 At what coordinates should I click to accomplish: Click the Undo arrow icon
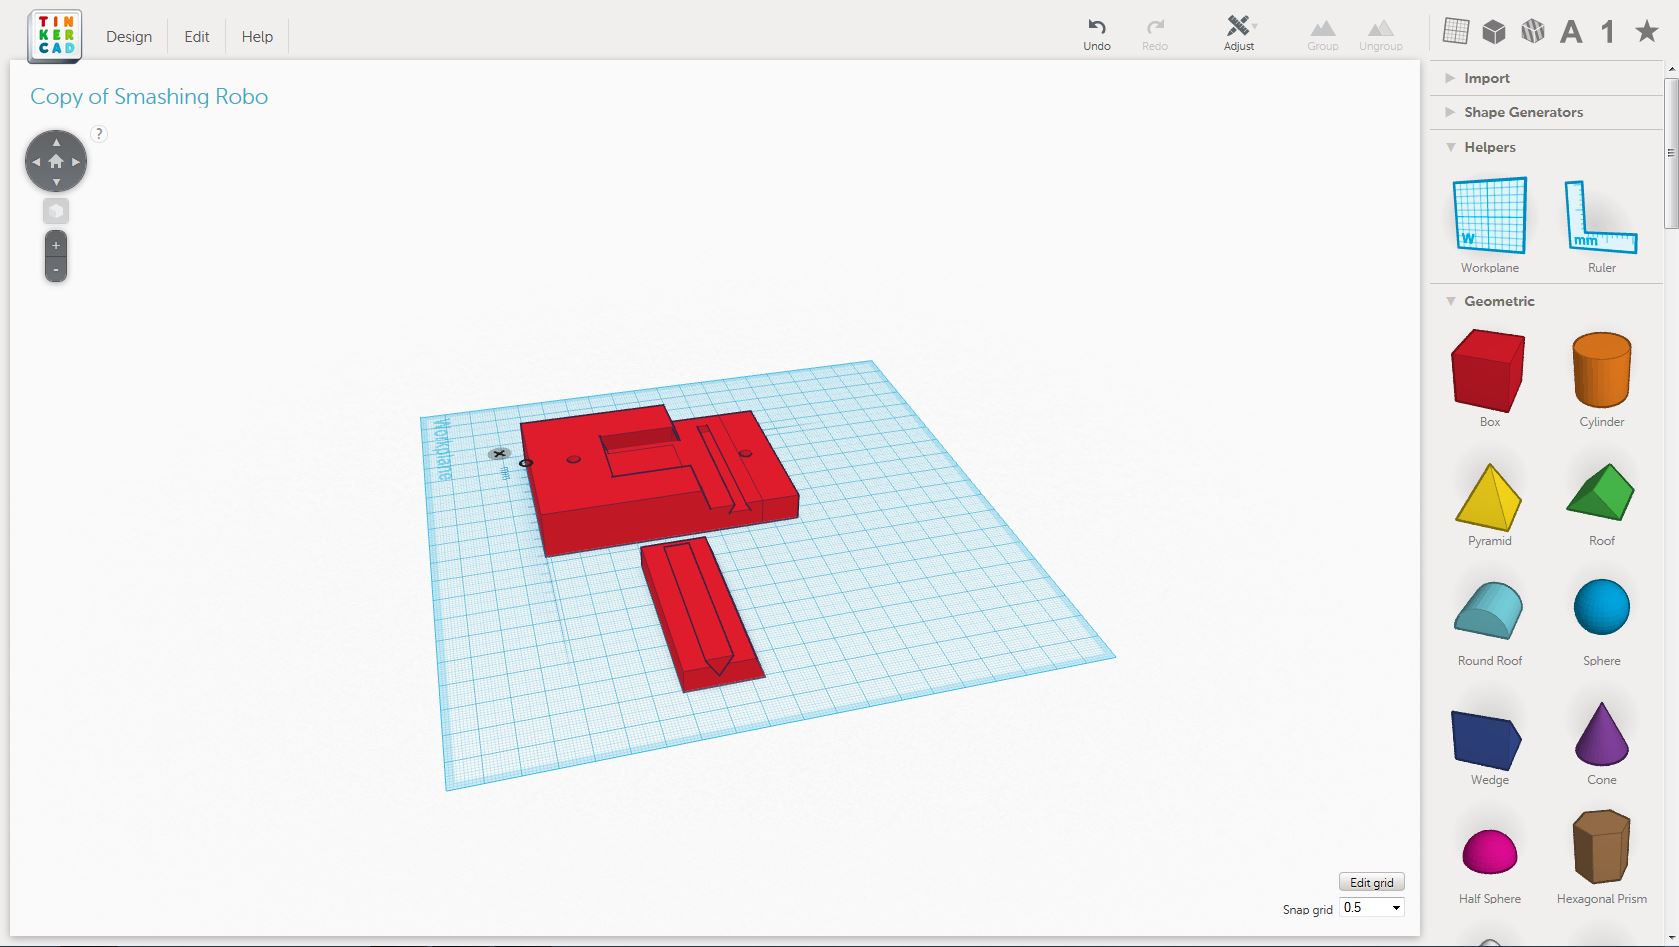(1096, 27)
